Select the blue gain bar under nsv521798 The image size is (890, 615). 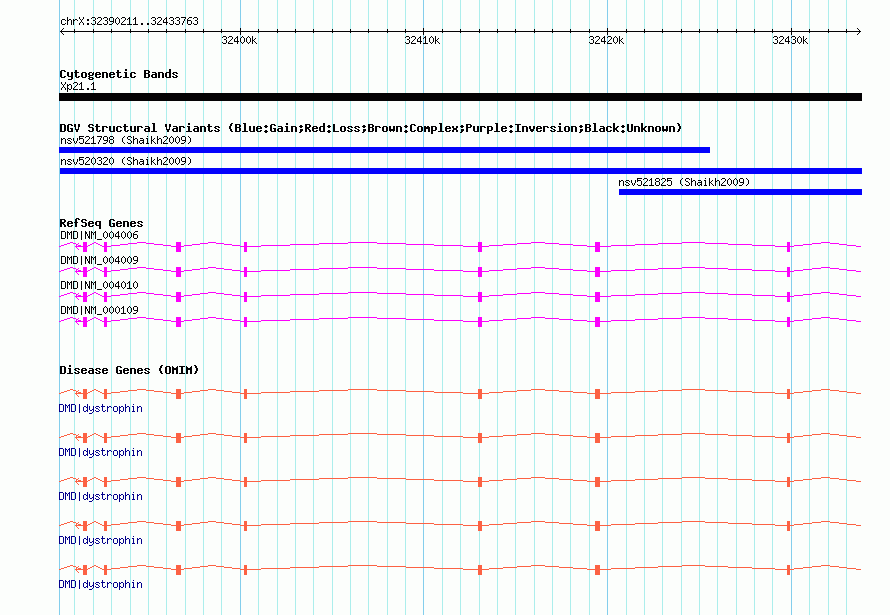point(384,150)
